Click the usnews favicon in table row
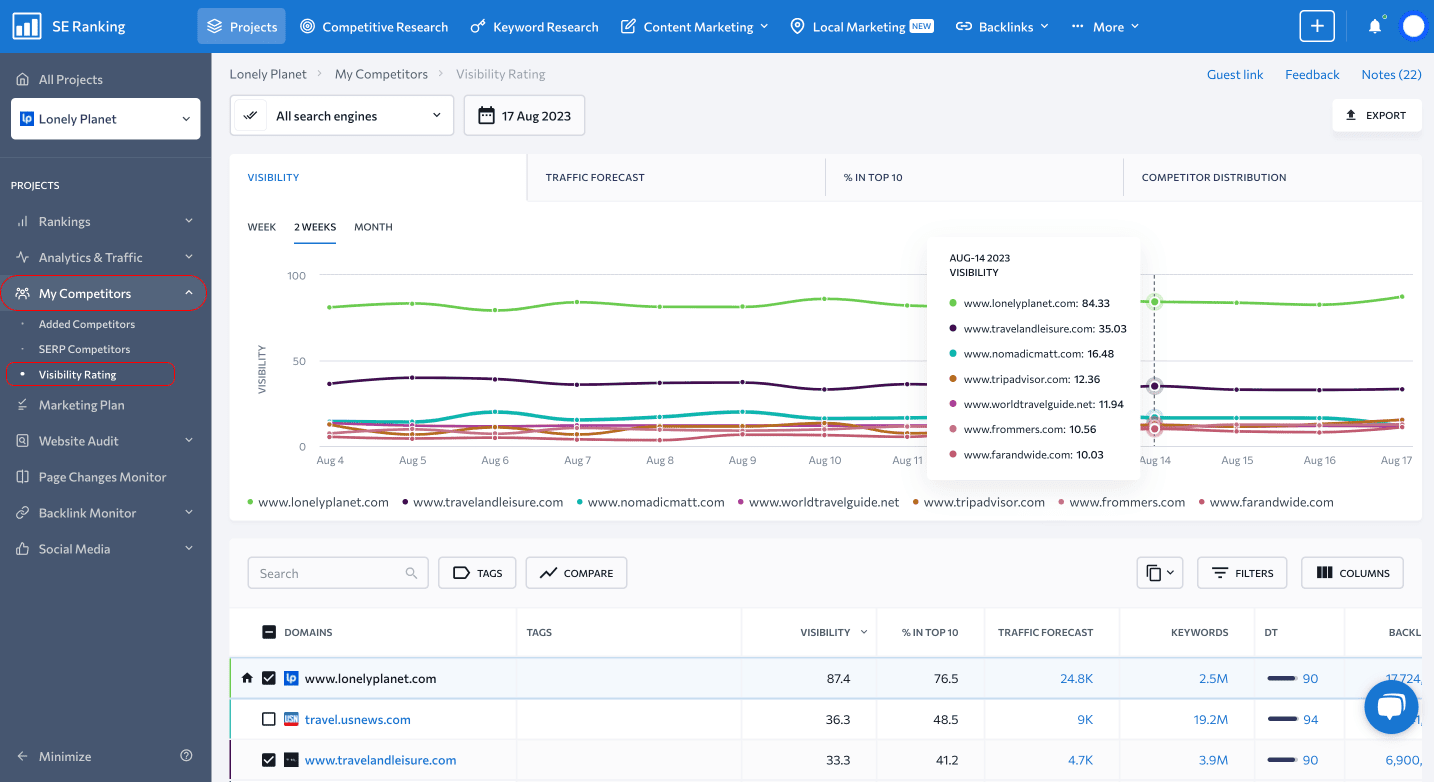The image size is (1434, 782). (x=292, y=719)
